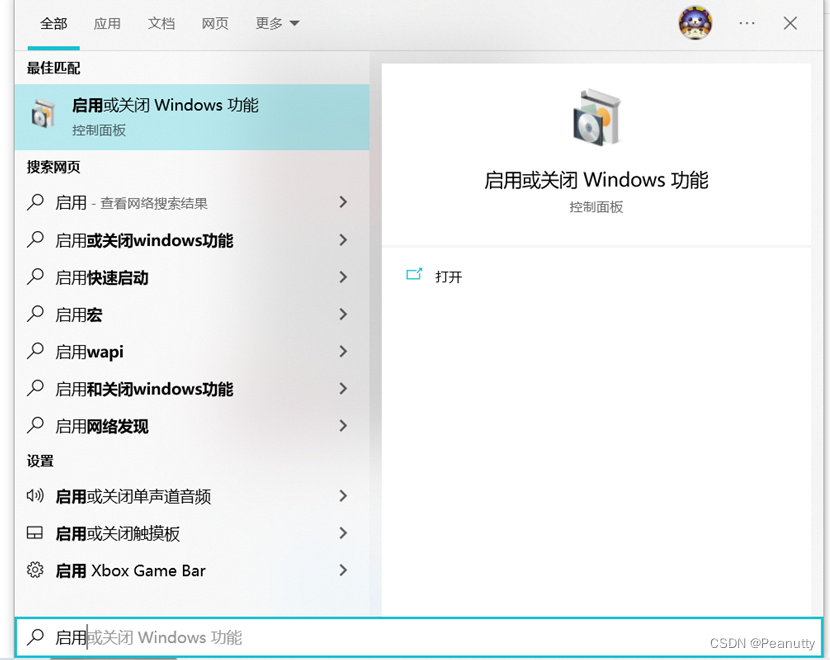
Task: Click the magnifier icon in the search box
Action: [x=35, y=637]
